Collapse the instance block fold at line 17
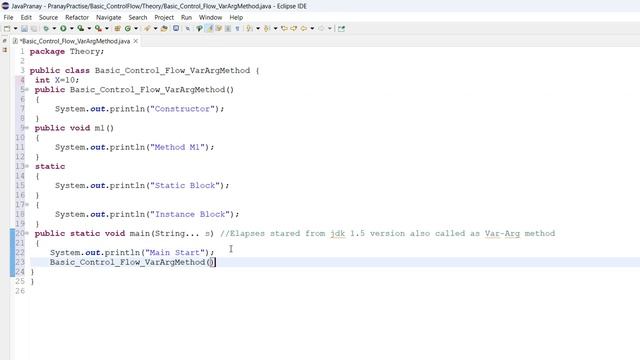This screenshot has width=640, height=360. coord(27,204)
